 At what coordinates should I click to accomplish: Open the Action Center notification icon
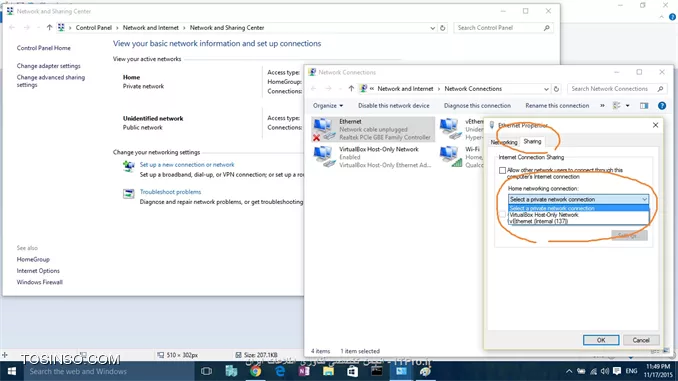click(617, 371)
